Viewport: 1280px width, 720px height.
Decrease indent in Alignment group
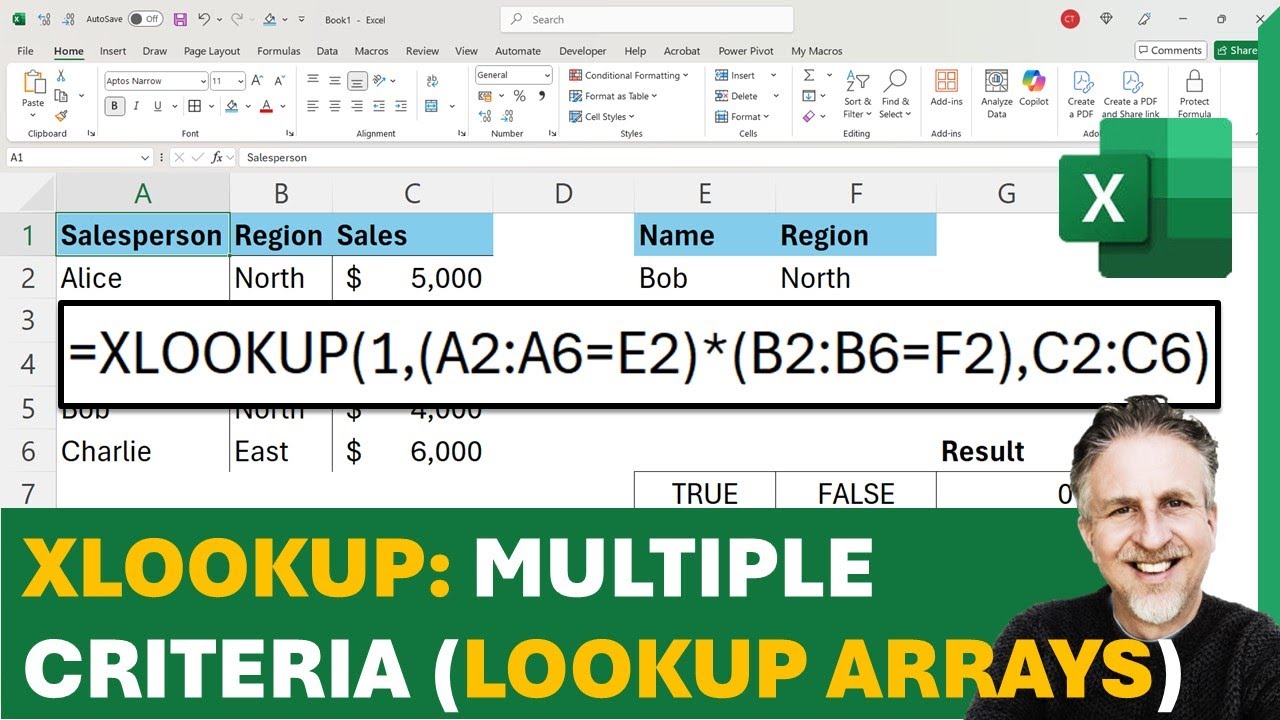pos(380,106)
